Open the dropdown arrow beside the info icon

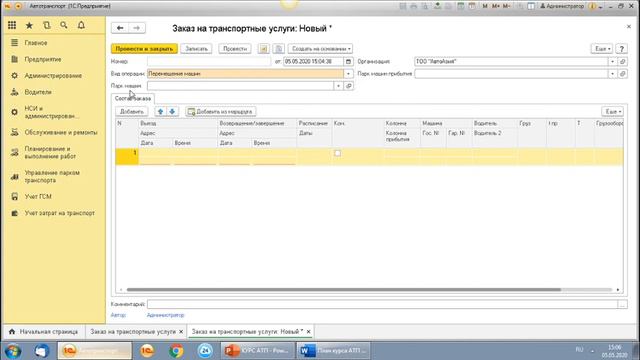(600, 7)
